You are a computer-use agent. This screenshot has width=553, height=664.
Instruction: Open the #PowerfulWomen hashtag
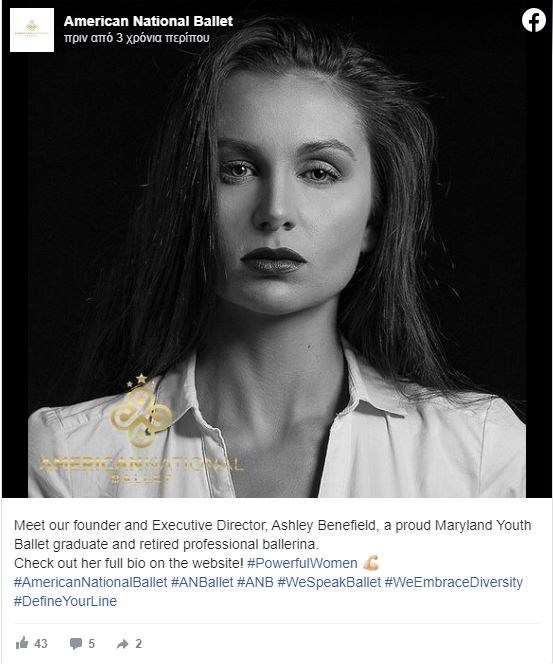click(x=302, y=563)
